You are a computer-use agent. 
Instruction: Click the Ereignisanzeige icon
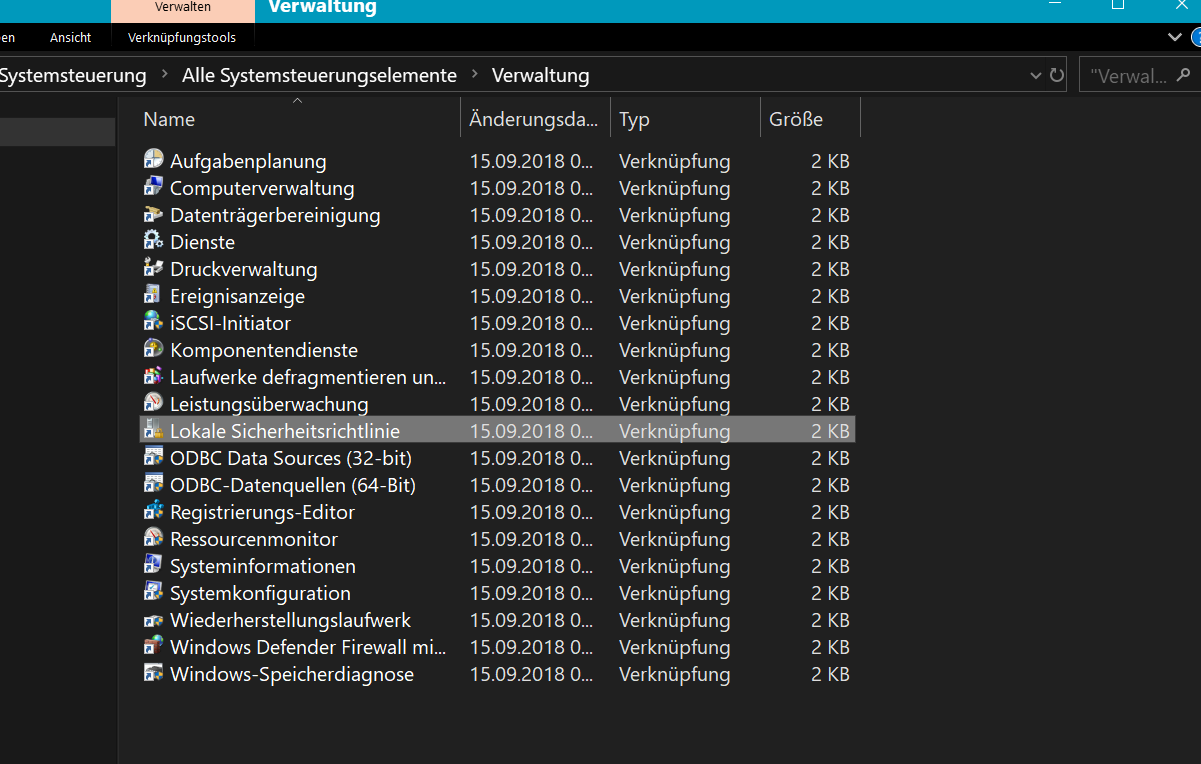pos(153,294)
